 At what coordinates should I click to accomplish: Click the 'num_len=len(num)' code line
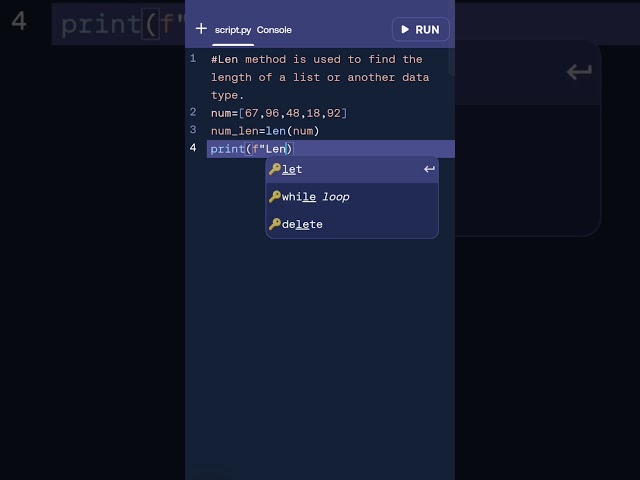pos(265,131)
